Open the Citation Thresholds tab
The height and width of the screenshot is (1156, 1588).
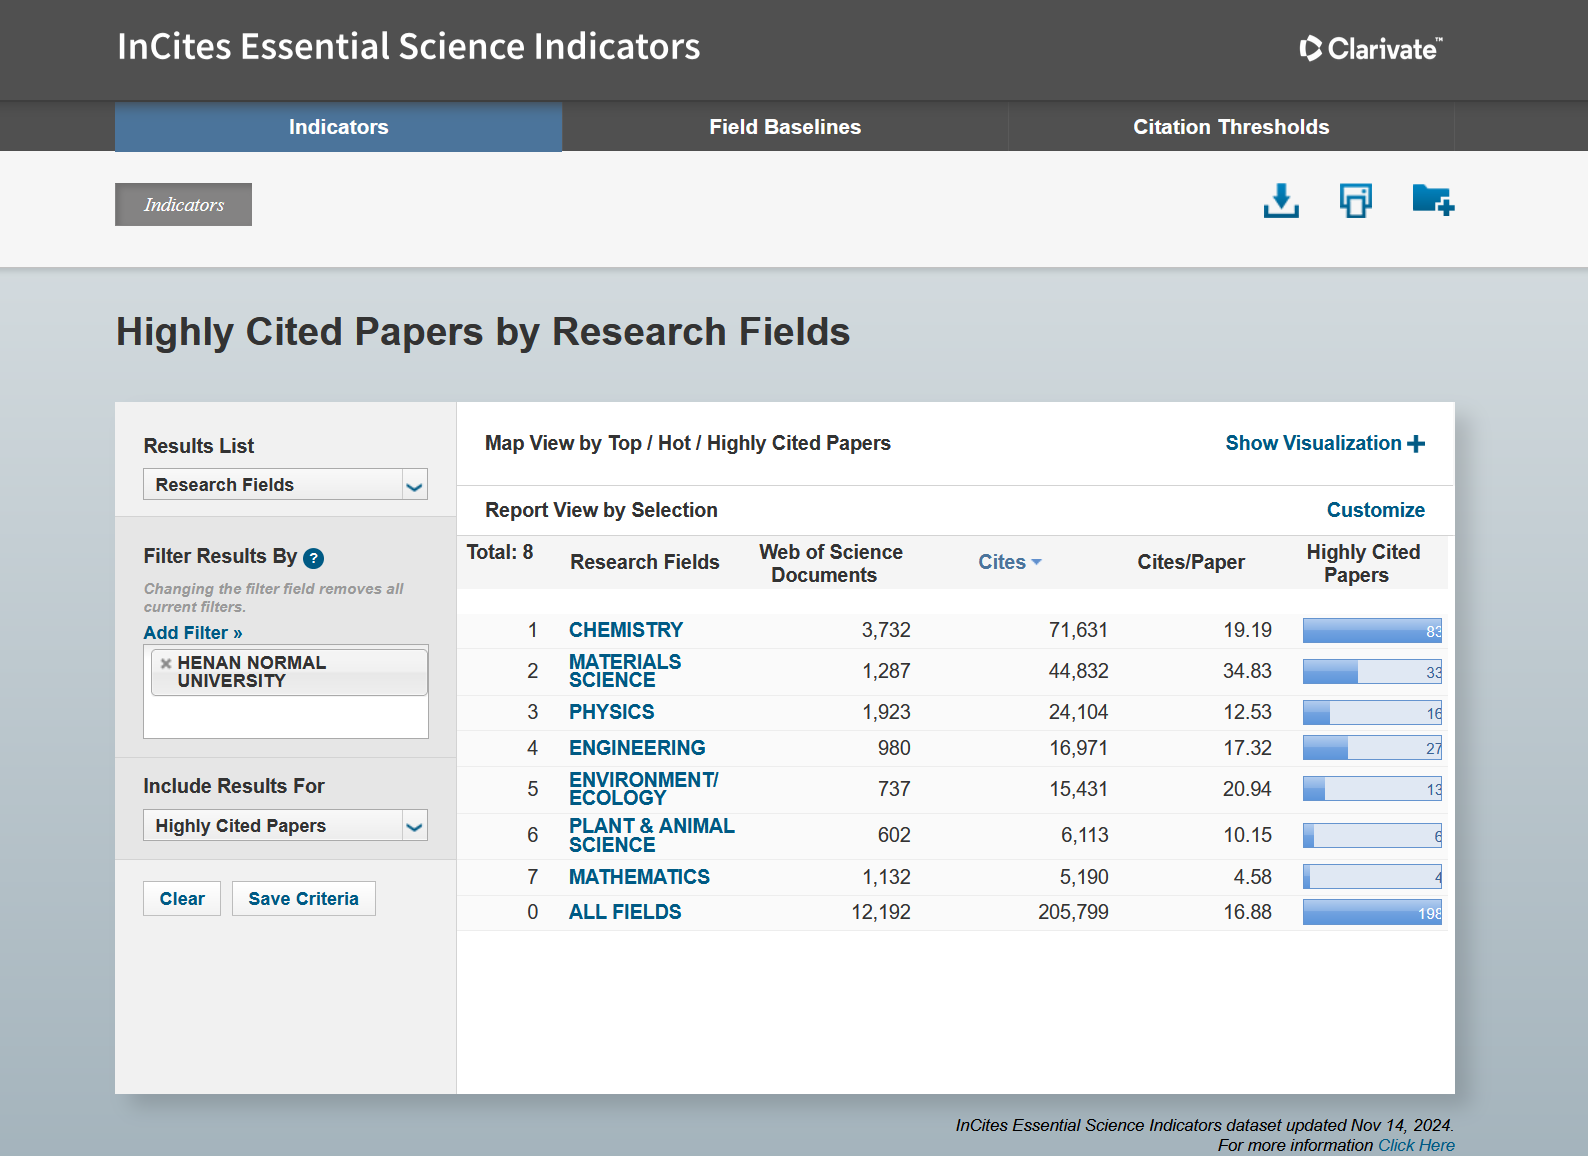(1230, 127)
